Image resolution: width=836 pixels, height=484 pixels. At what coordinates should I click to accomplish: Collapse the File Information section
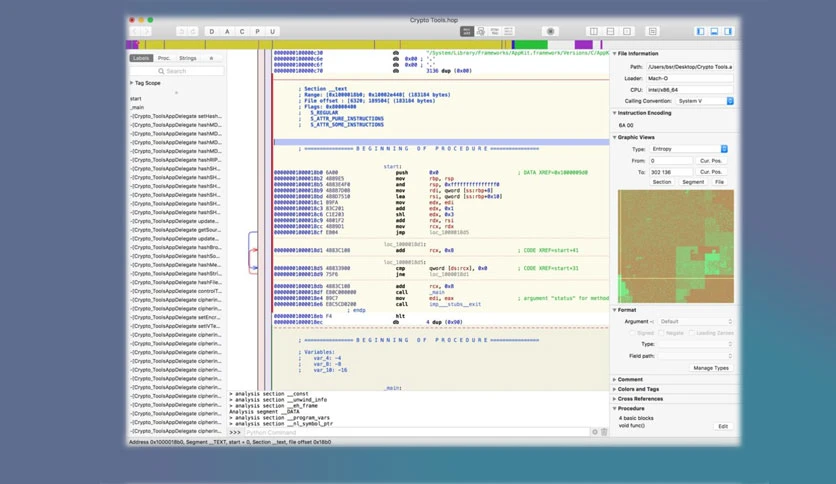[x=614, y=54]
